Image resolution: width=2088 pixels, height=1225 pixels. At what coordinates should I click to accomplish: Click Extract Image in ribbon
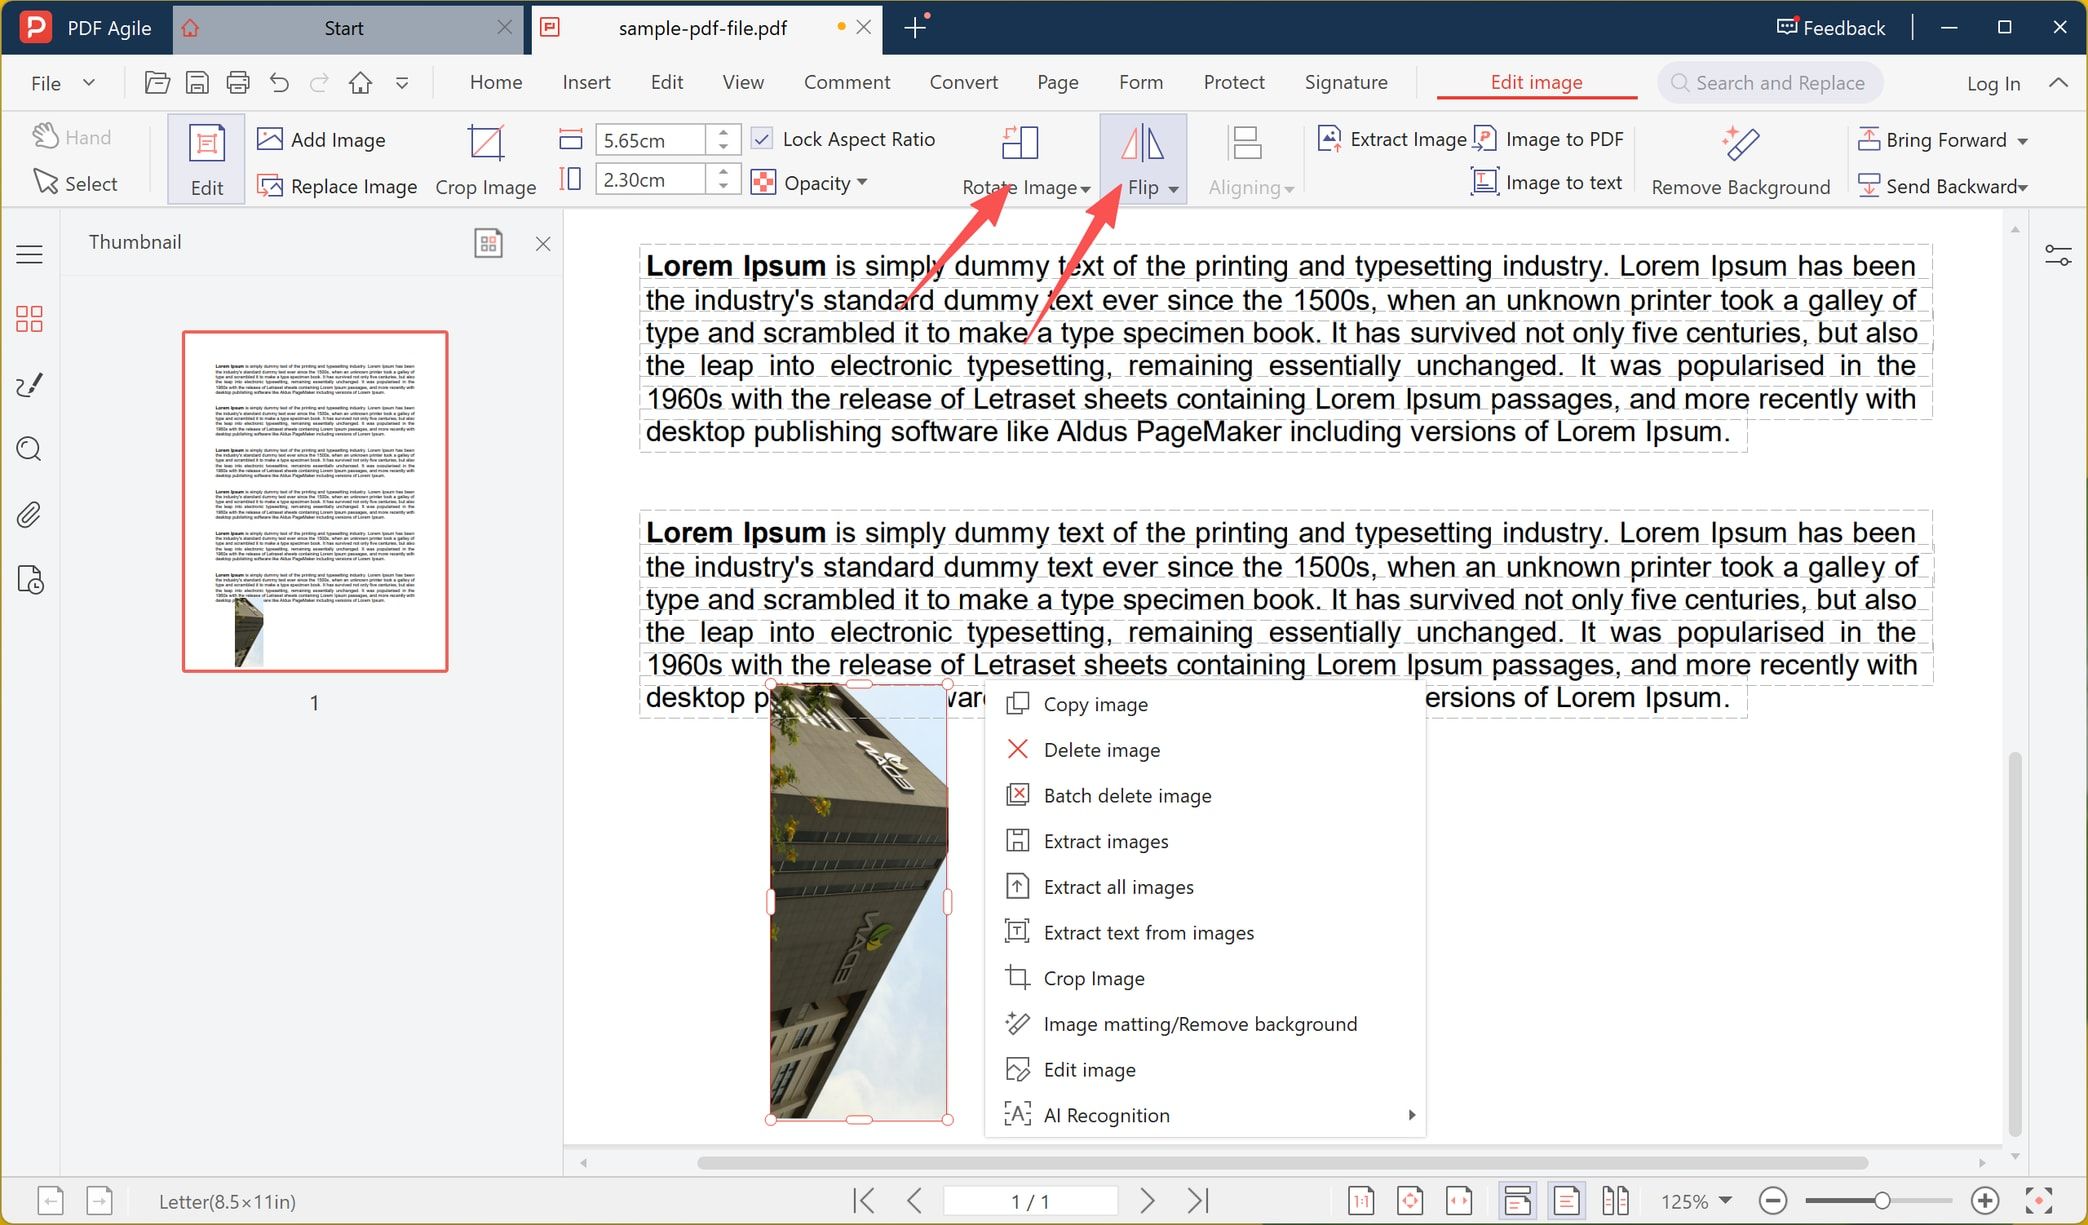click(1392, 139)
